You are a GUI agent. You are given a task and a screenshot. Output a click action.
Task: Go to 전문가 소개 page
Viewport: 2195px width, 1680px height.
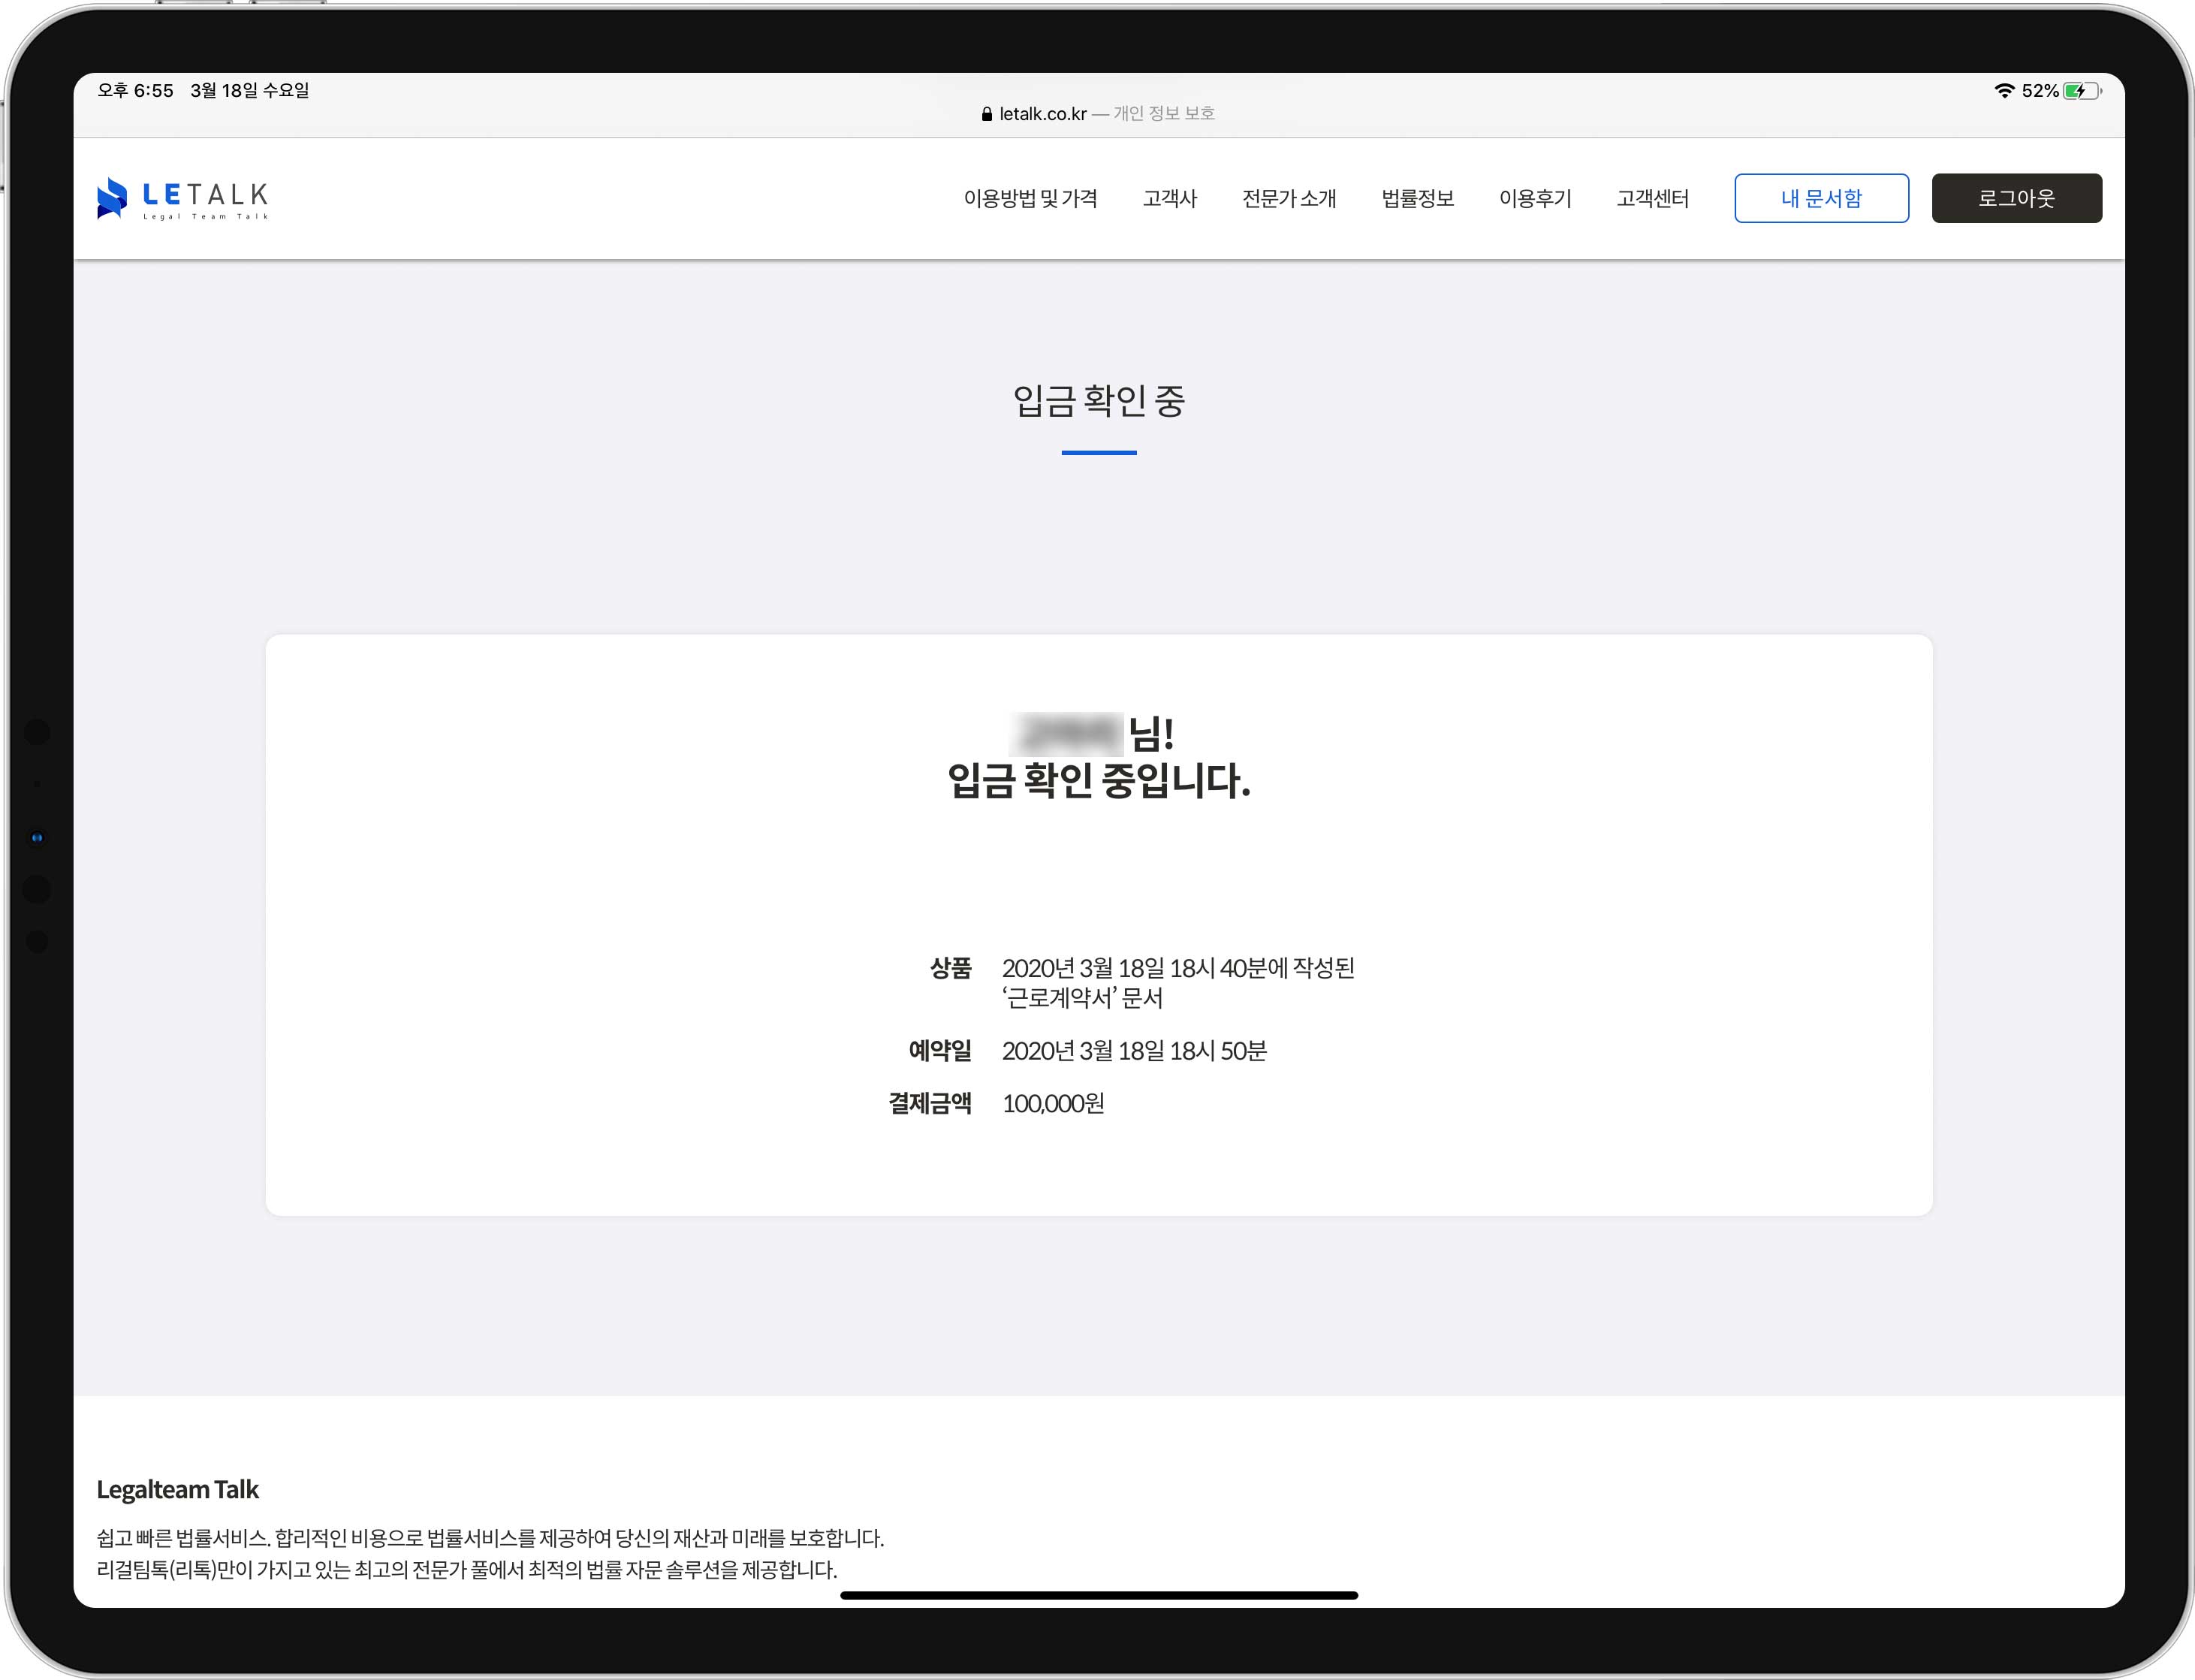(1288, 198)
